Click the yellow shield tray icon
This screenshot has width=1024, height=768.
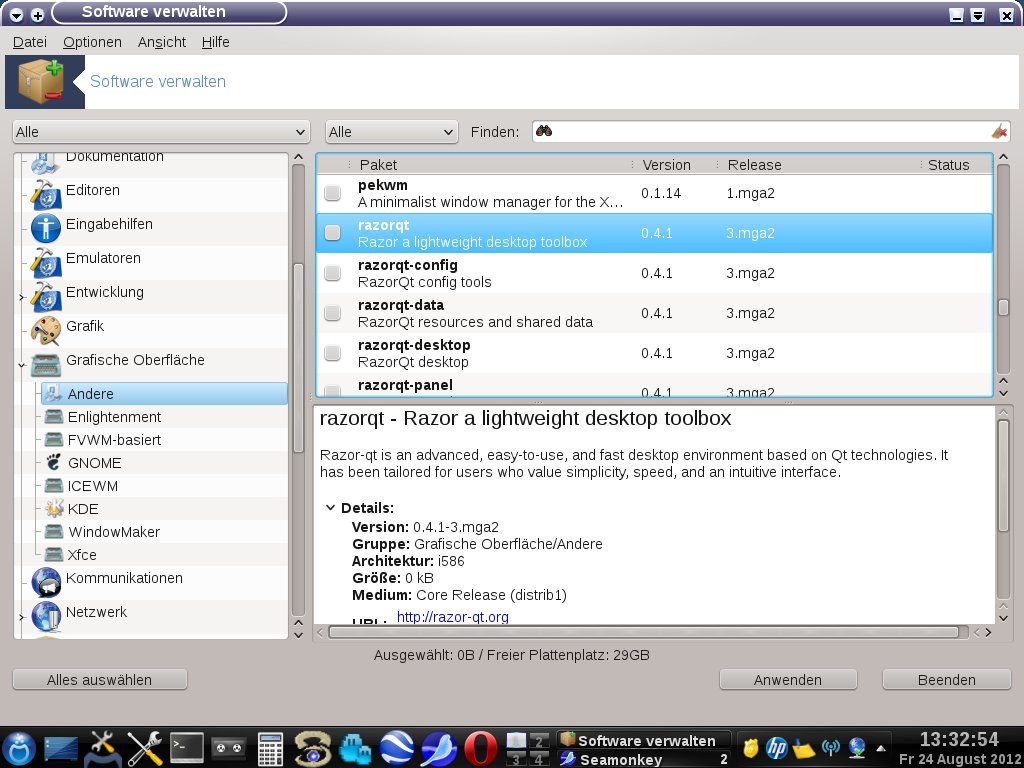coord(751,747)
